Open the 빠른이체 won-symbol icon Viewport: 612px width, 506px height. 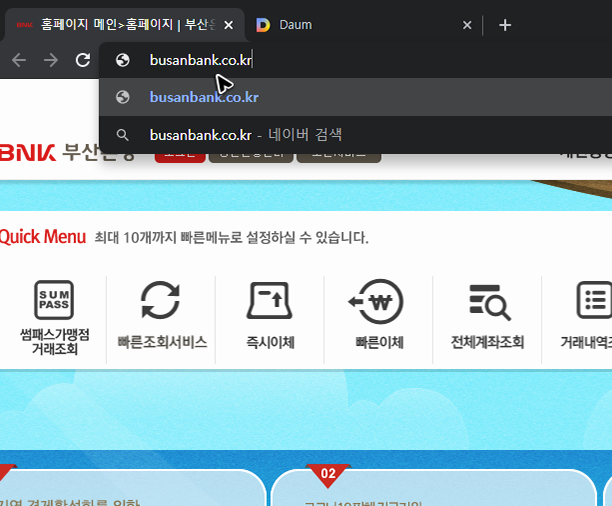(376, 301)
